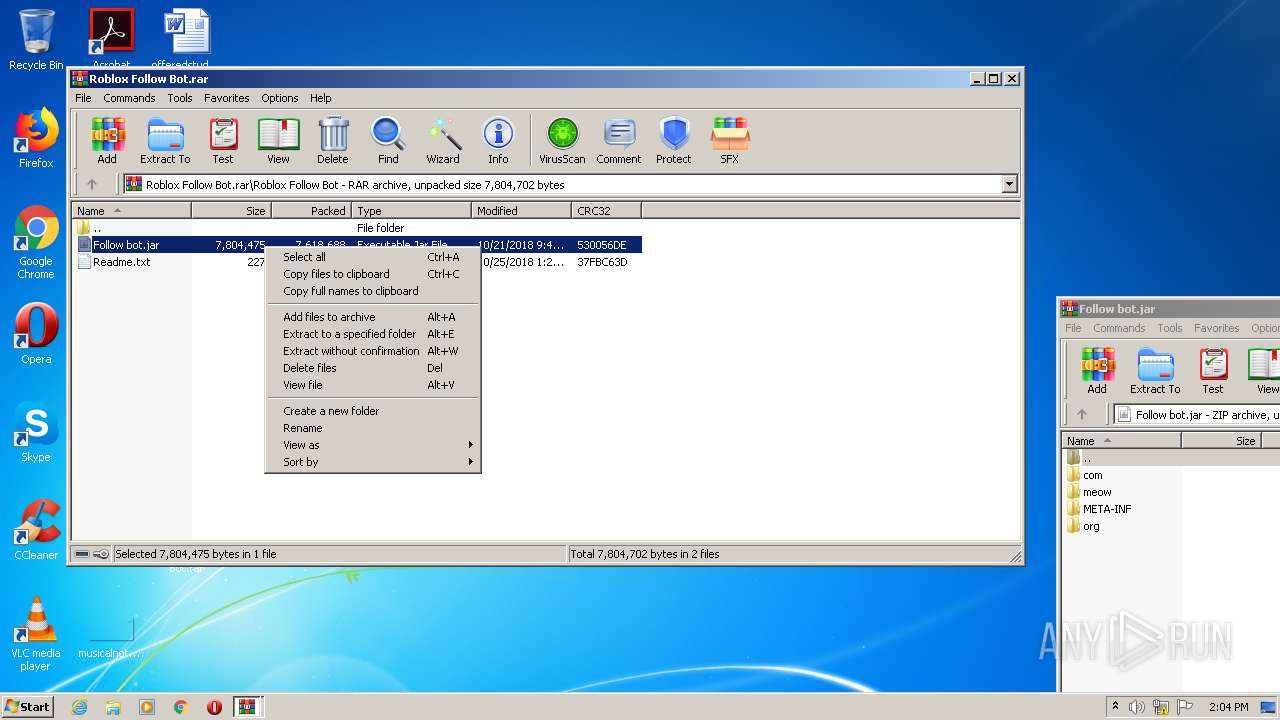Screen dimensions: 1280x720
Task: Go up one level in Roblox Follow Bot.rar
Action: 92,184
